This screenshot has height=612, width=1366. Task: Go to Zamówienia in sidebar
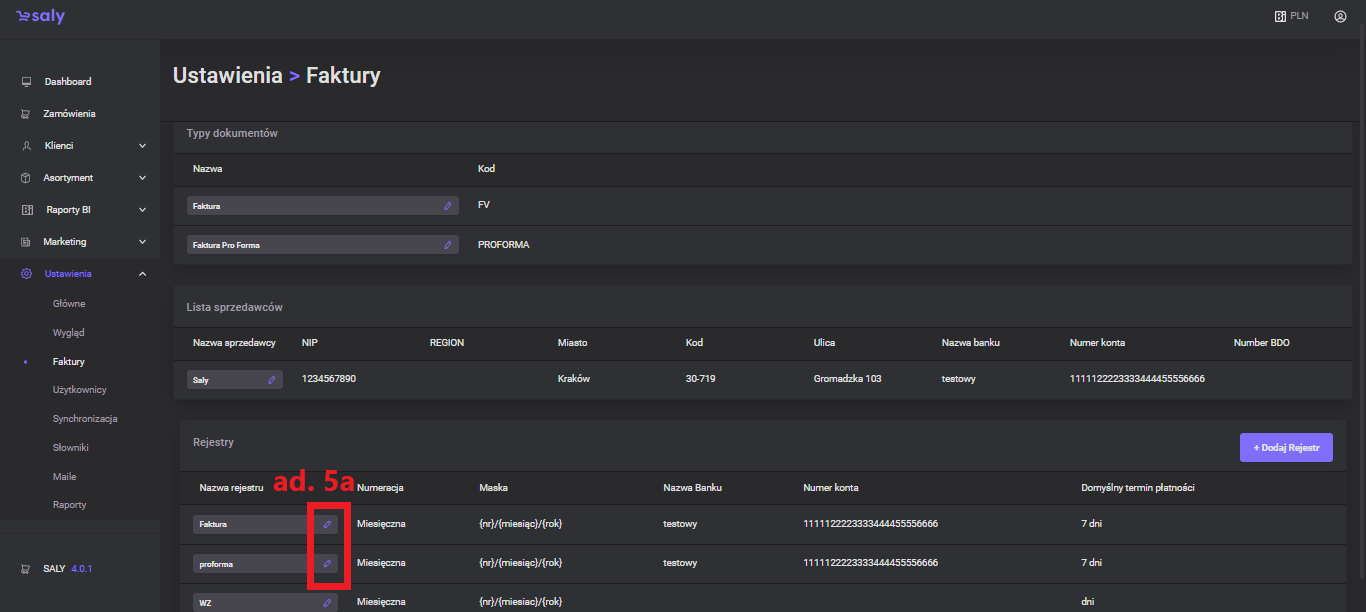click(x=69, y=114)
